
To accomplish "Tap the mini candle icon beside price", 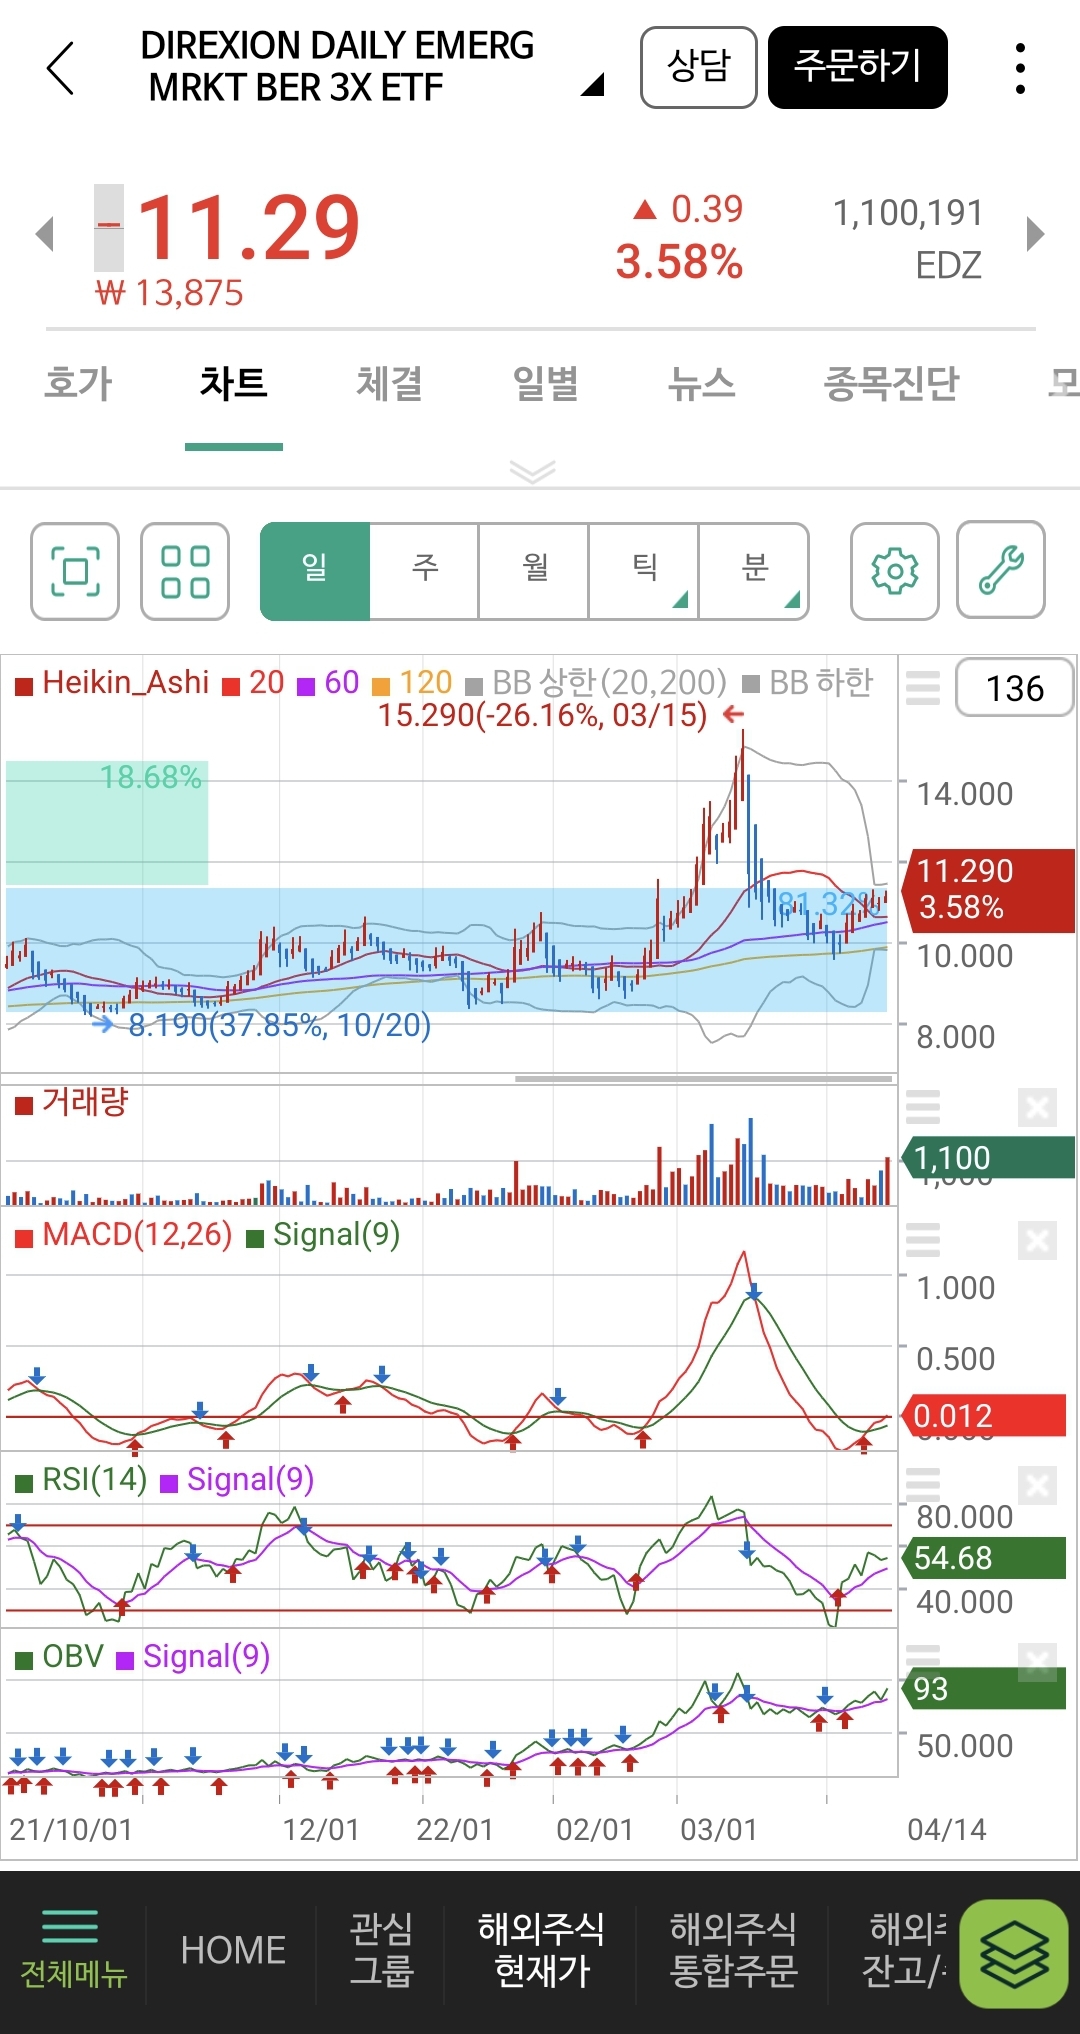I will [109, 228].
